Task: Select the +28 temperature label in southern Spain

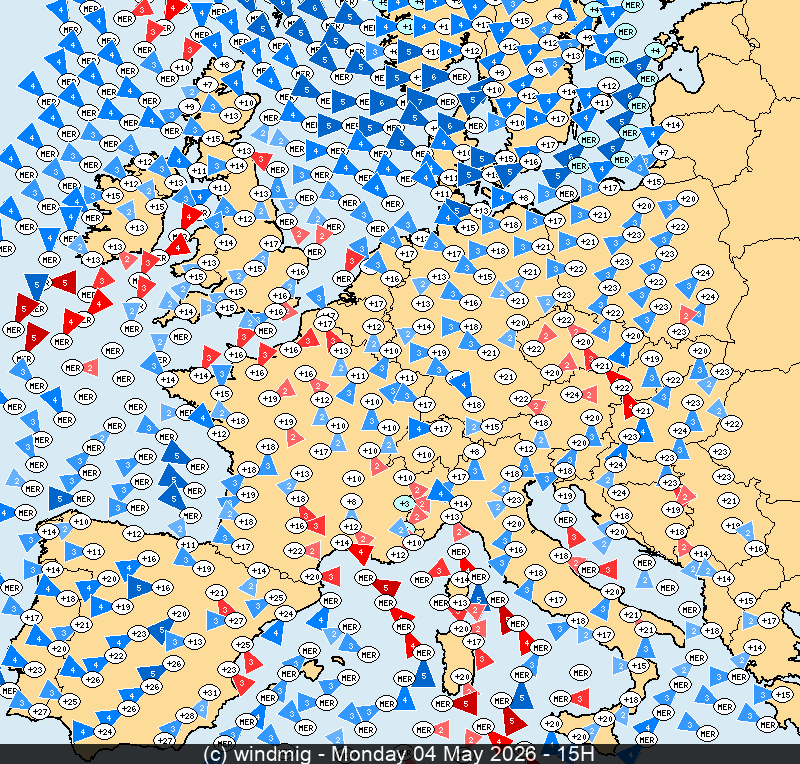Action: click(x=186, y=716)
